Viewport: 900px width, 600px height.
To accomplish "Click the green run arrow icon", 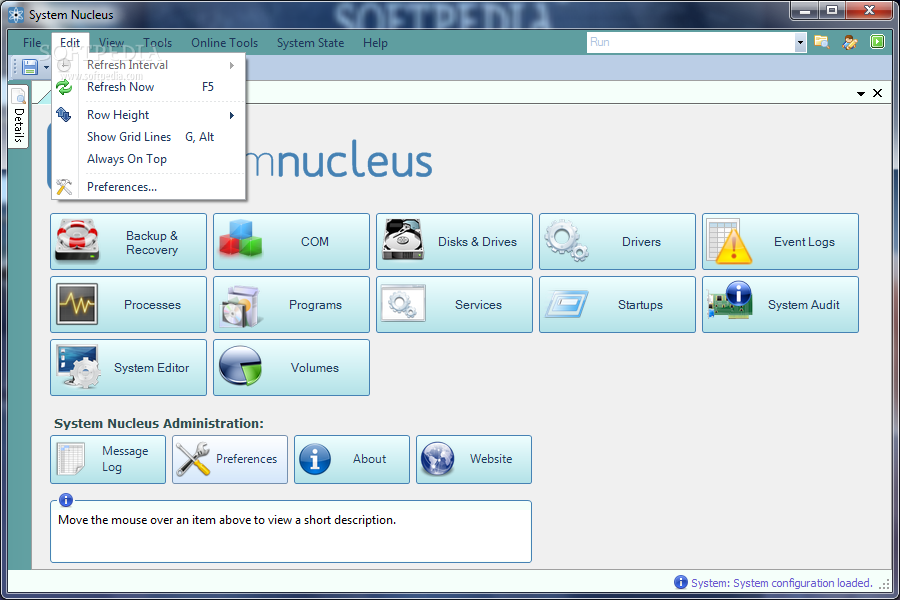I will (x=877, y=42).
